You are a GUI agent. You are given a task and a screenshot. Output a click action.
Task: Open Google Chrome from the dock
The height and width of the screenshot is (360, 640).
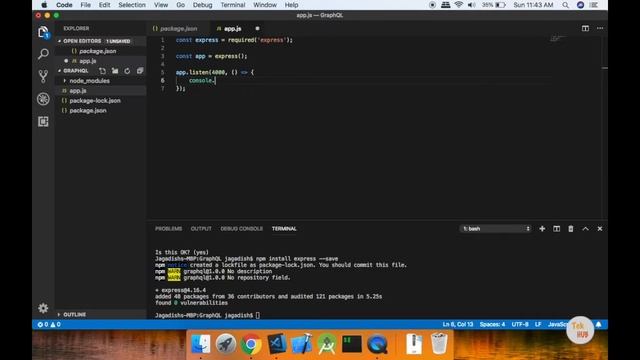(x=251, y=344)
